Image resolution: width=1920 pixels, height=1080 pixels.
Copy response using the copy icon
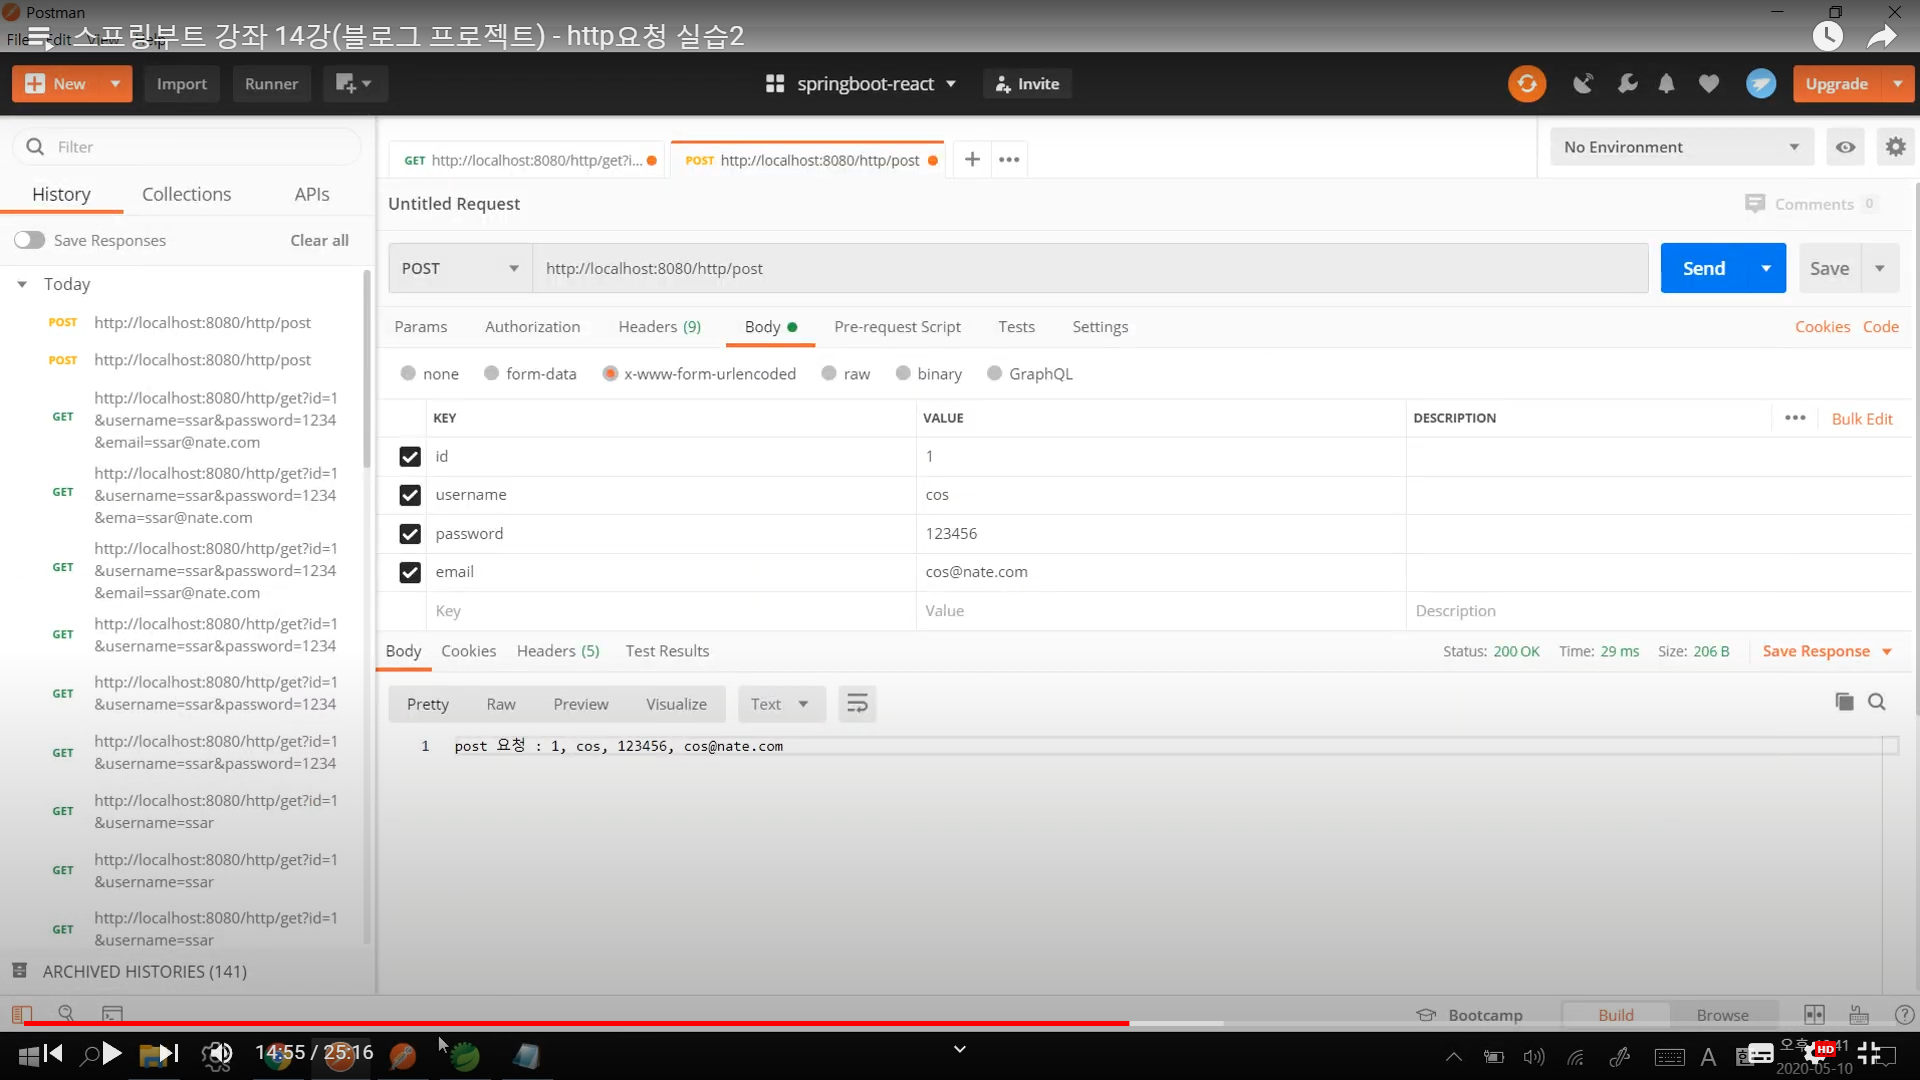click(1844, 702)
